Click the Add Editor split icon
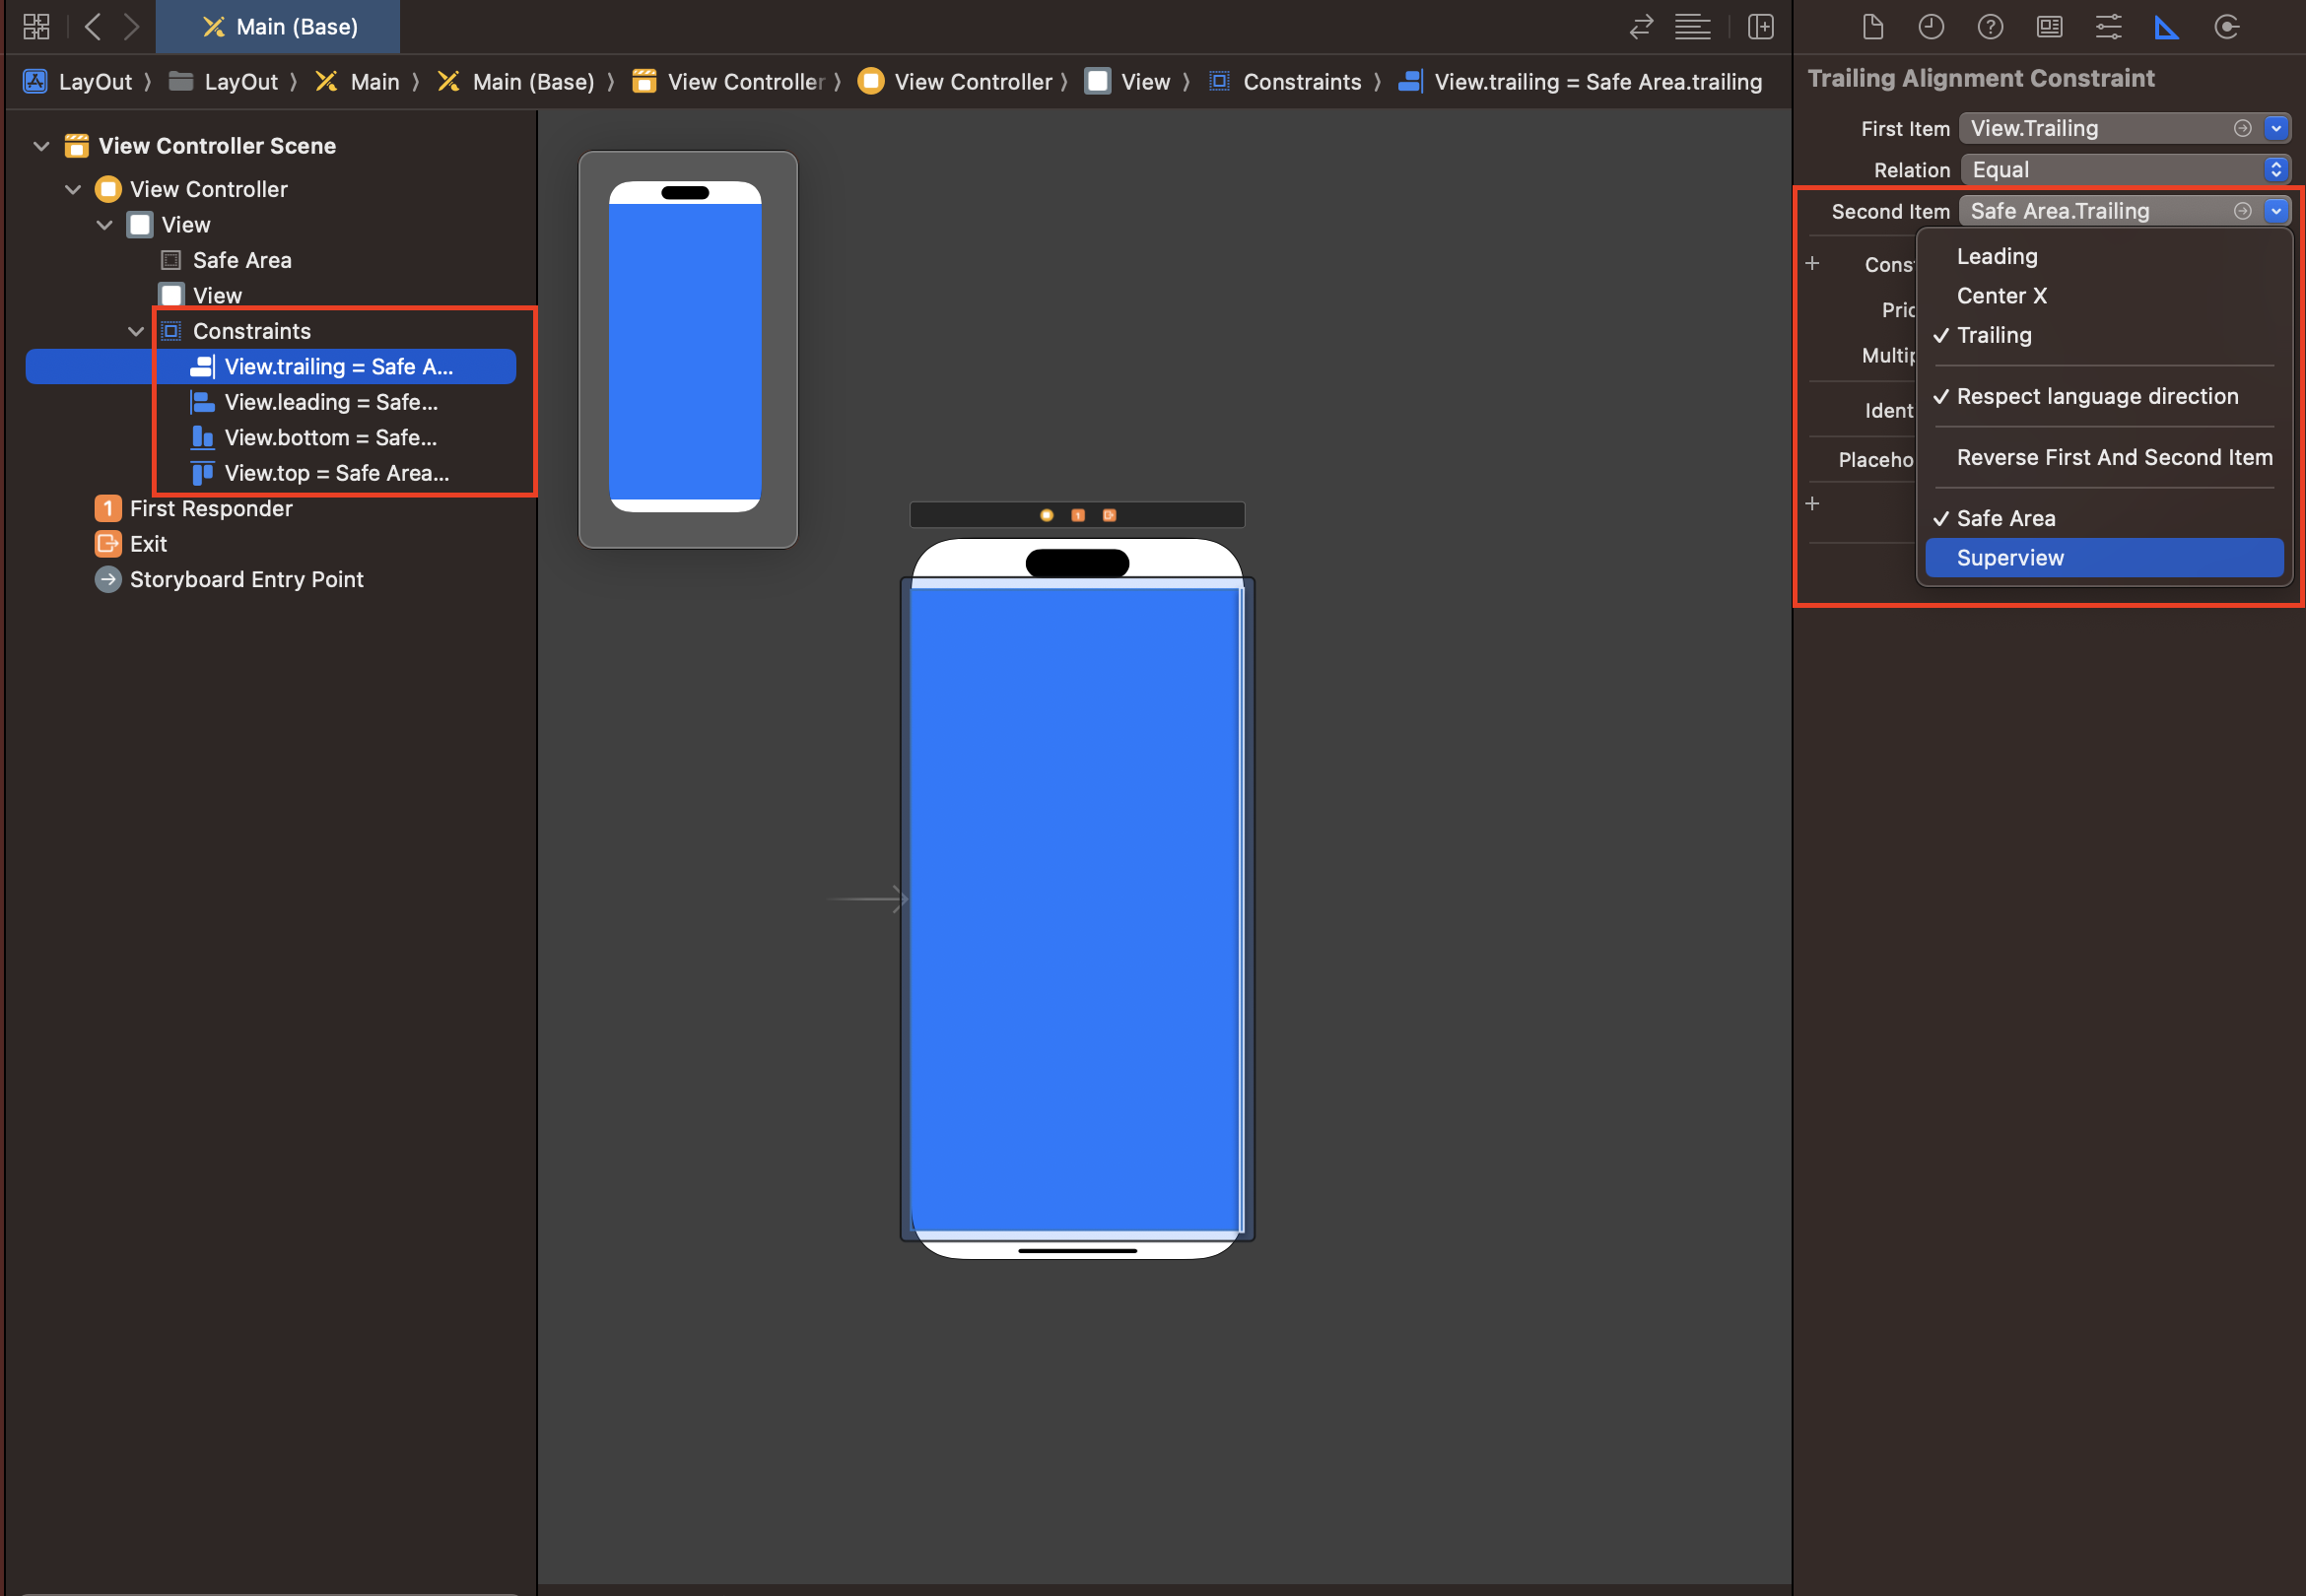The width and height of the screenshot is (2306, 1596). [x=1760, y=27]
